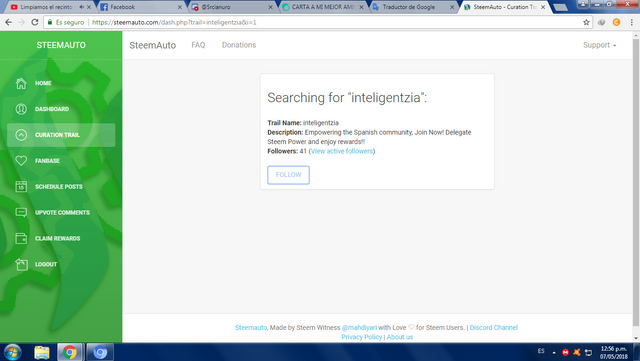Viewport: 640px width, 361px height.
Task: Click the red M tray icon
Action: 565,352
